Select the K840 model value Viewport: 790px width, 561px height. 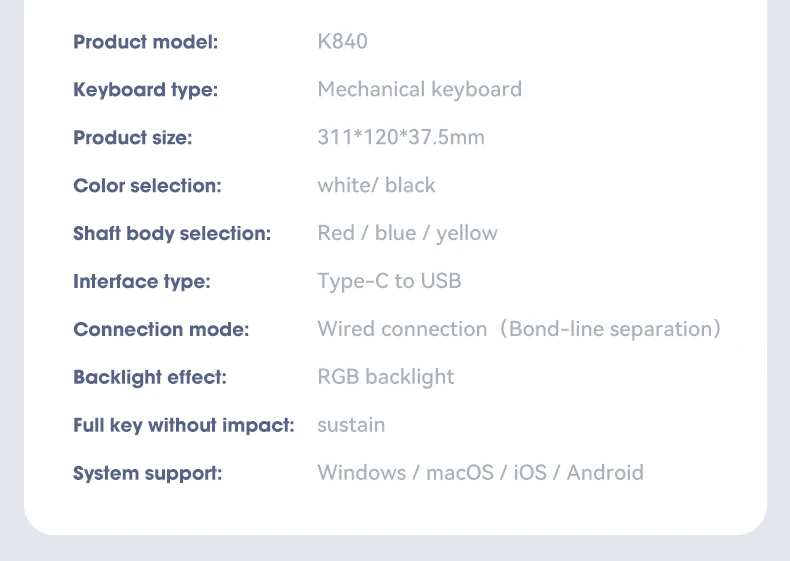tap(342, 42)
